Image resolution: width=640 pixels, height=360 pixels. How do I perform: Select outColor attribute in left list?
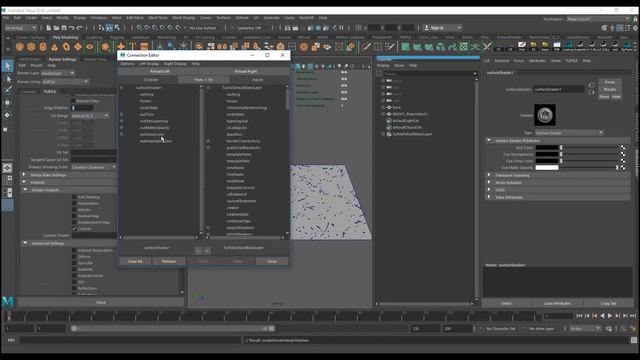147,114
